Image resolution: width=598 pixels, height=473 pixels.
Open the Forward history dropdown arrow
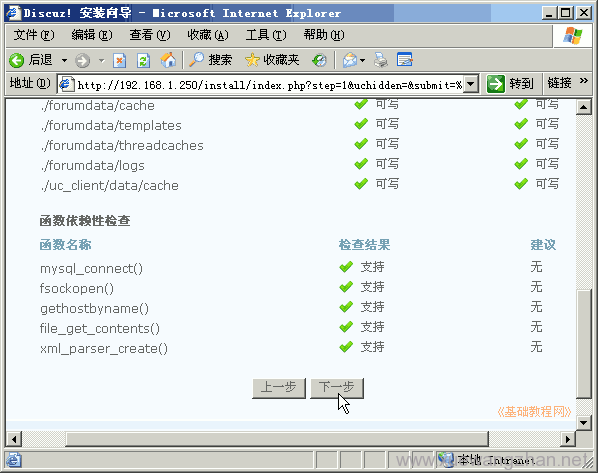pyautogui.click(x=101, y=60)
